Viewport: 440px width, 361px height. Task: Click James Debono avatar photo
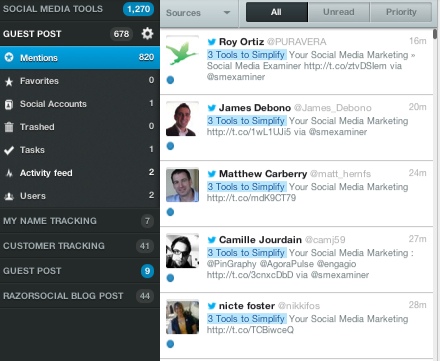coord(182,119)
